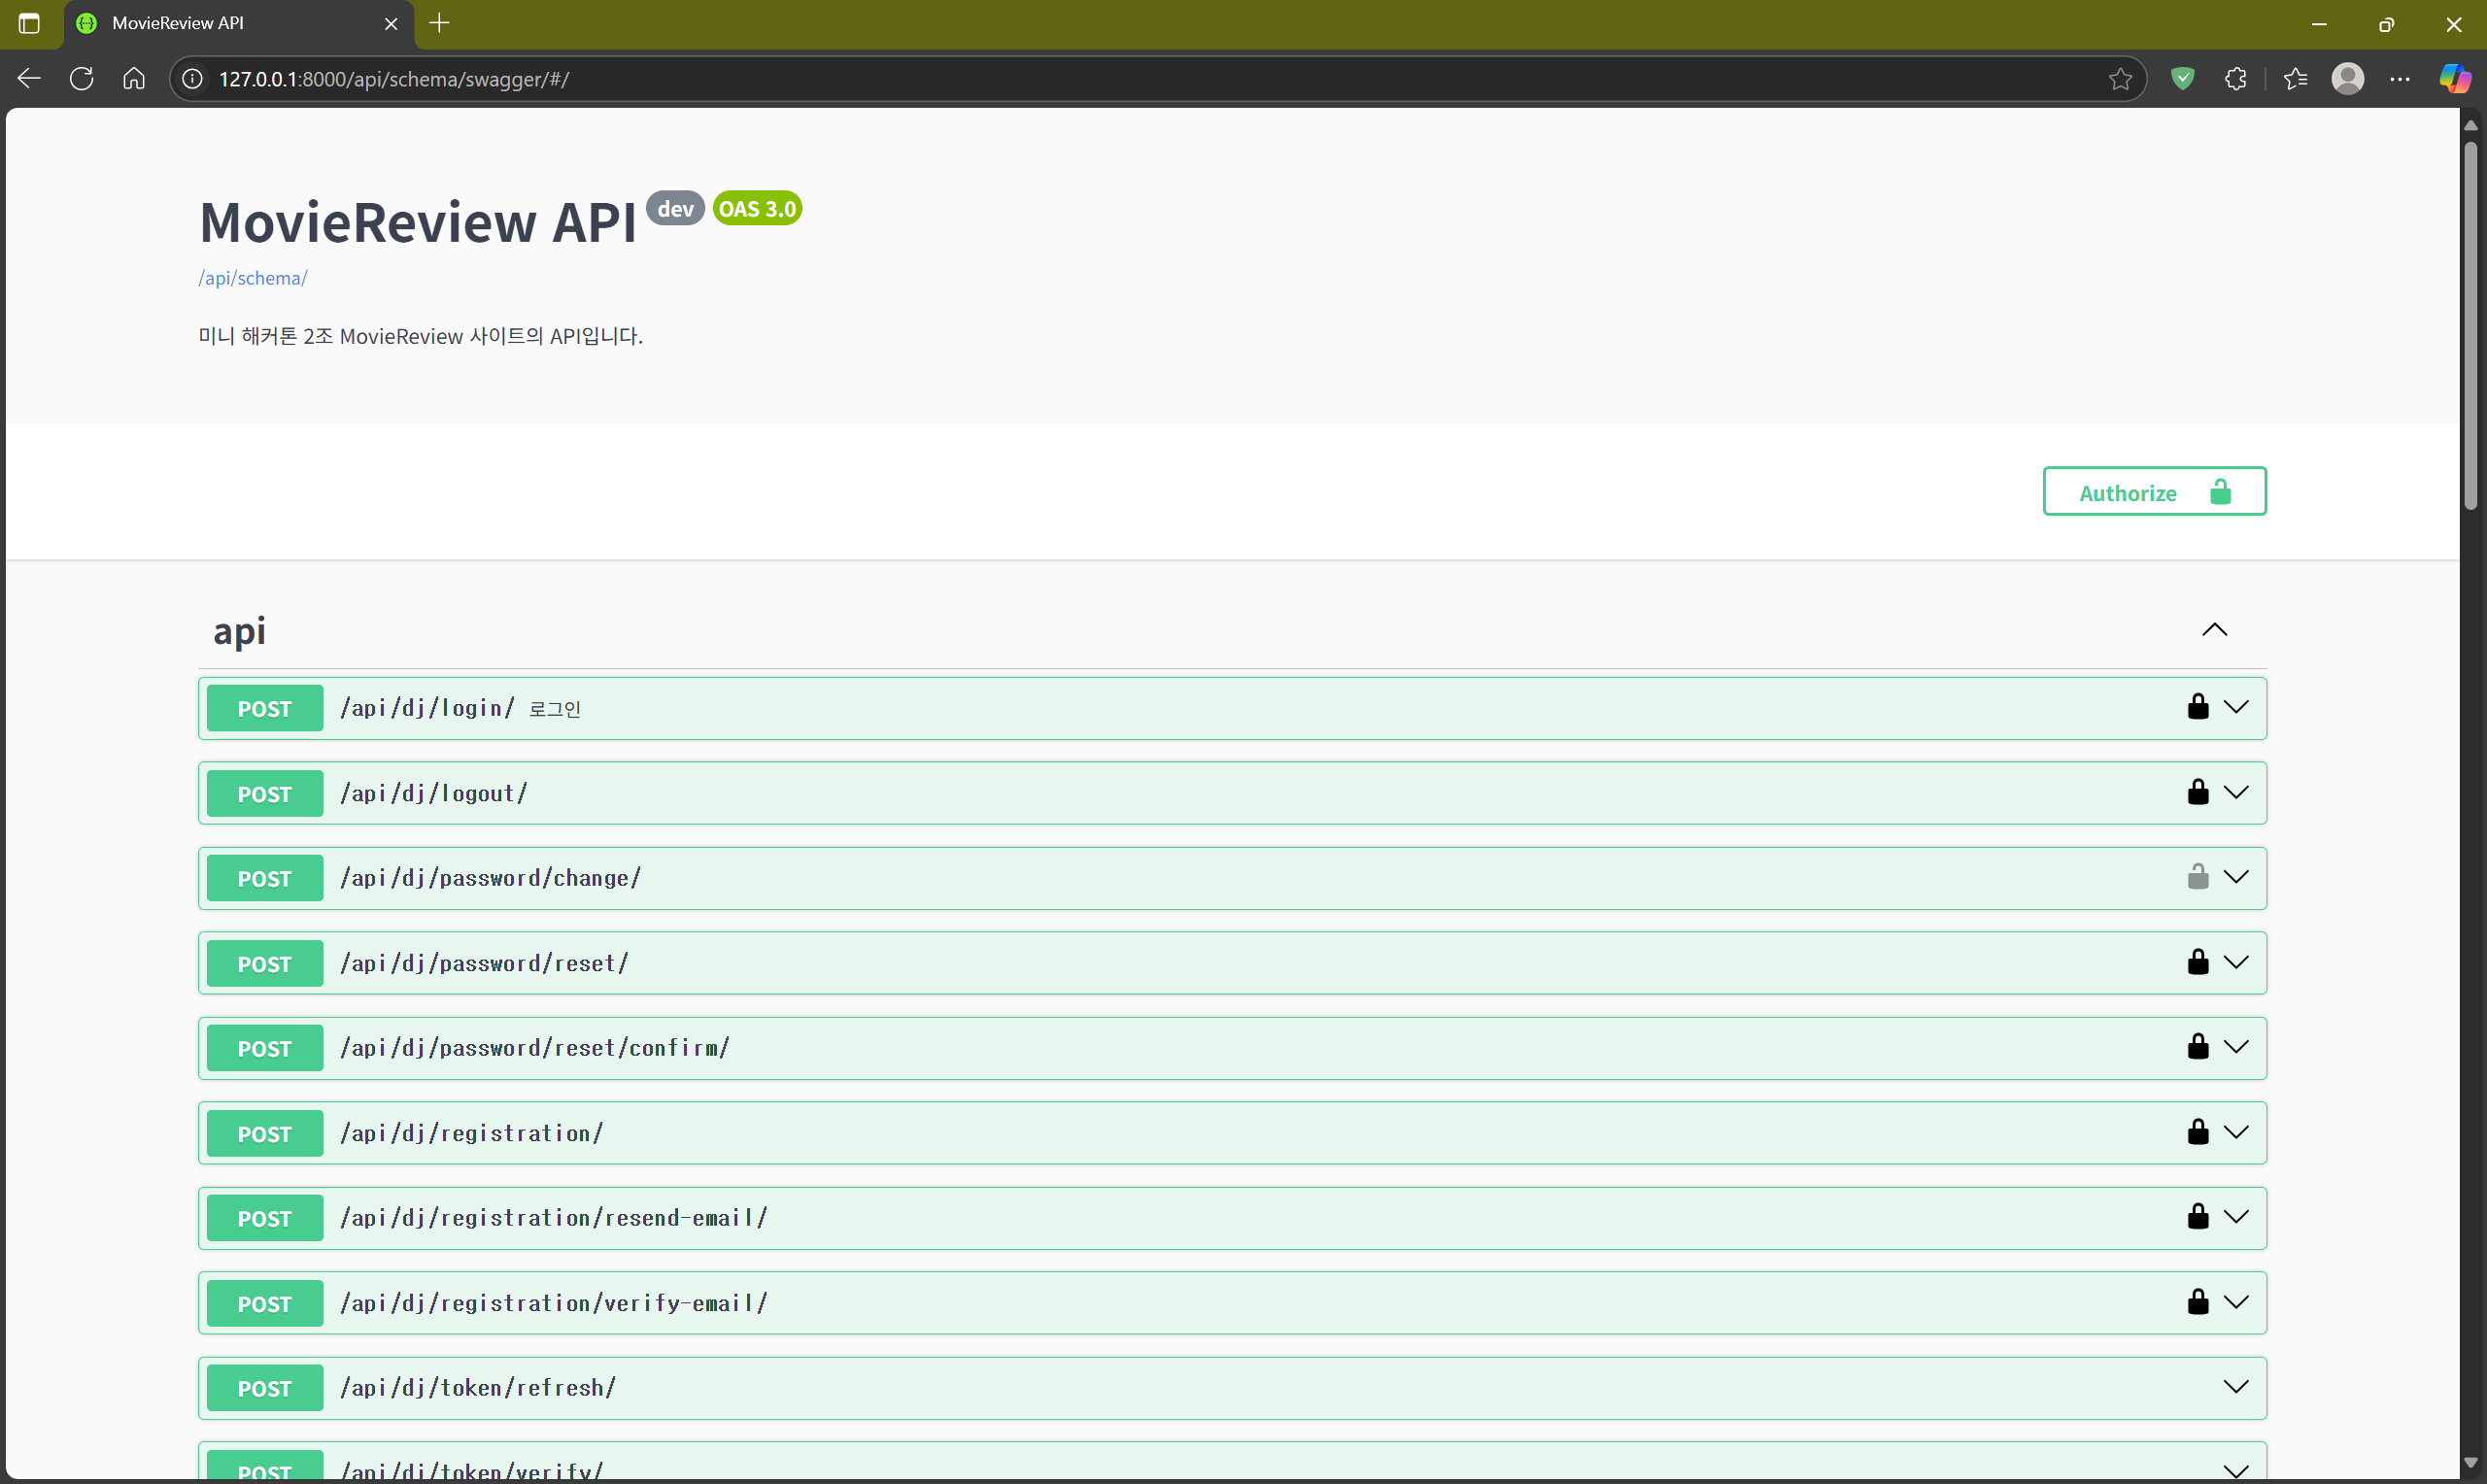This screenshot has width=2487, height=1484.
Task: Click the Authorize button
Action: tap(2154, 492)
